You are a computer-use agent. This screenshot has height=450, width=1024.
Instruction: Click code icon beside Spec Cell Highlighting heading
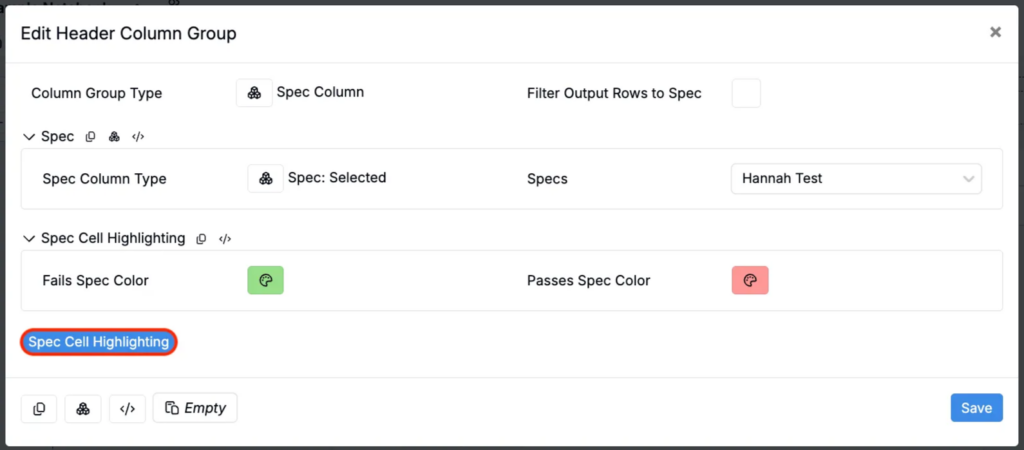point(225,238)
